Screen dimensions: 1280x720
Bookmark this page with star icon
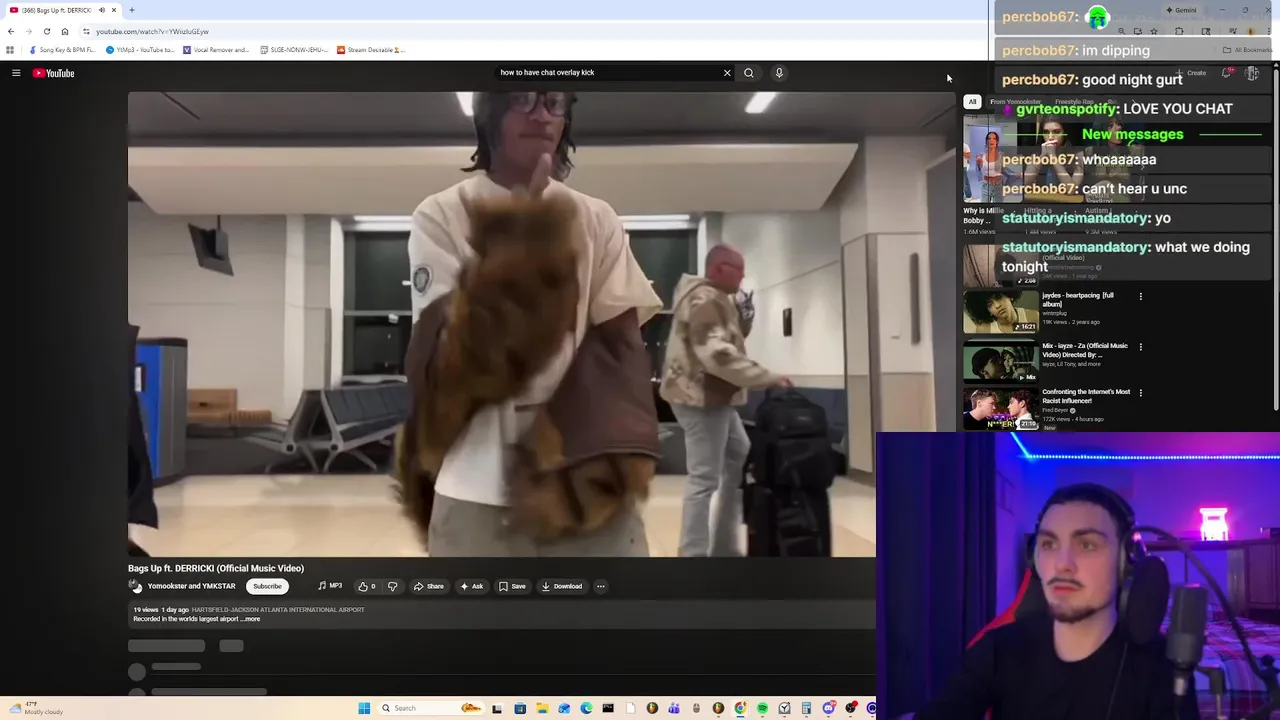pyautogui.click(x=1153, y=31)
